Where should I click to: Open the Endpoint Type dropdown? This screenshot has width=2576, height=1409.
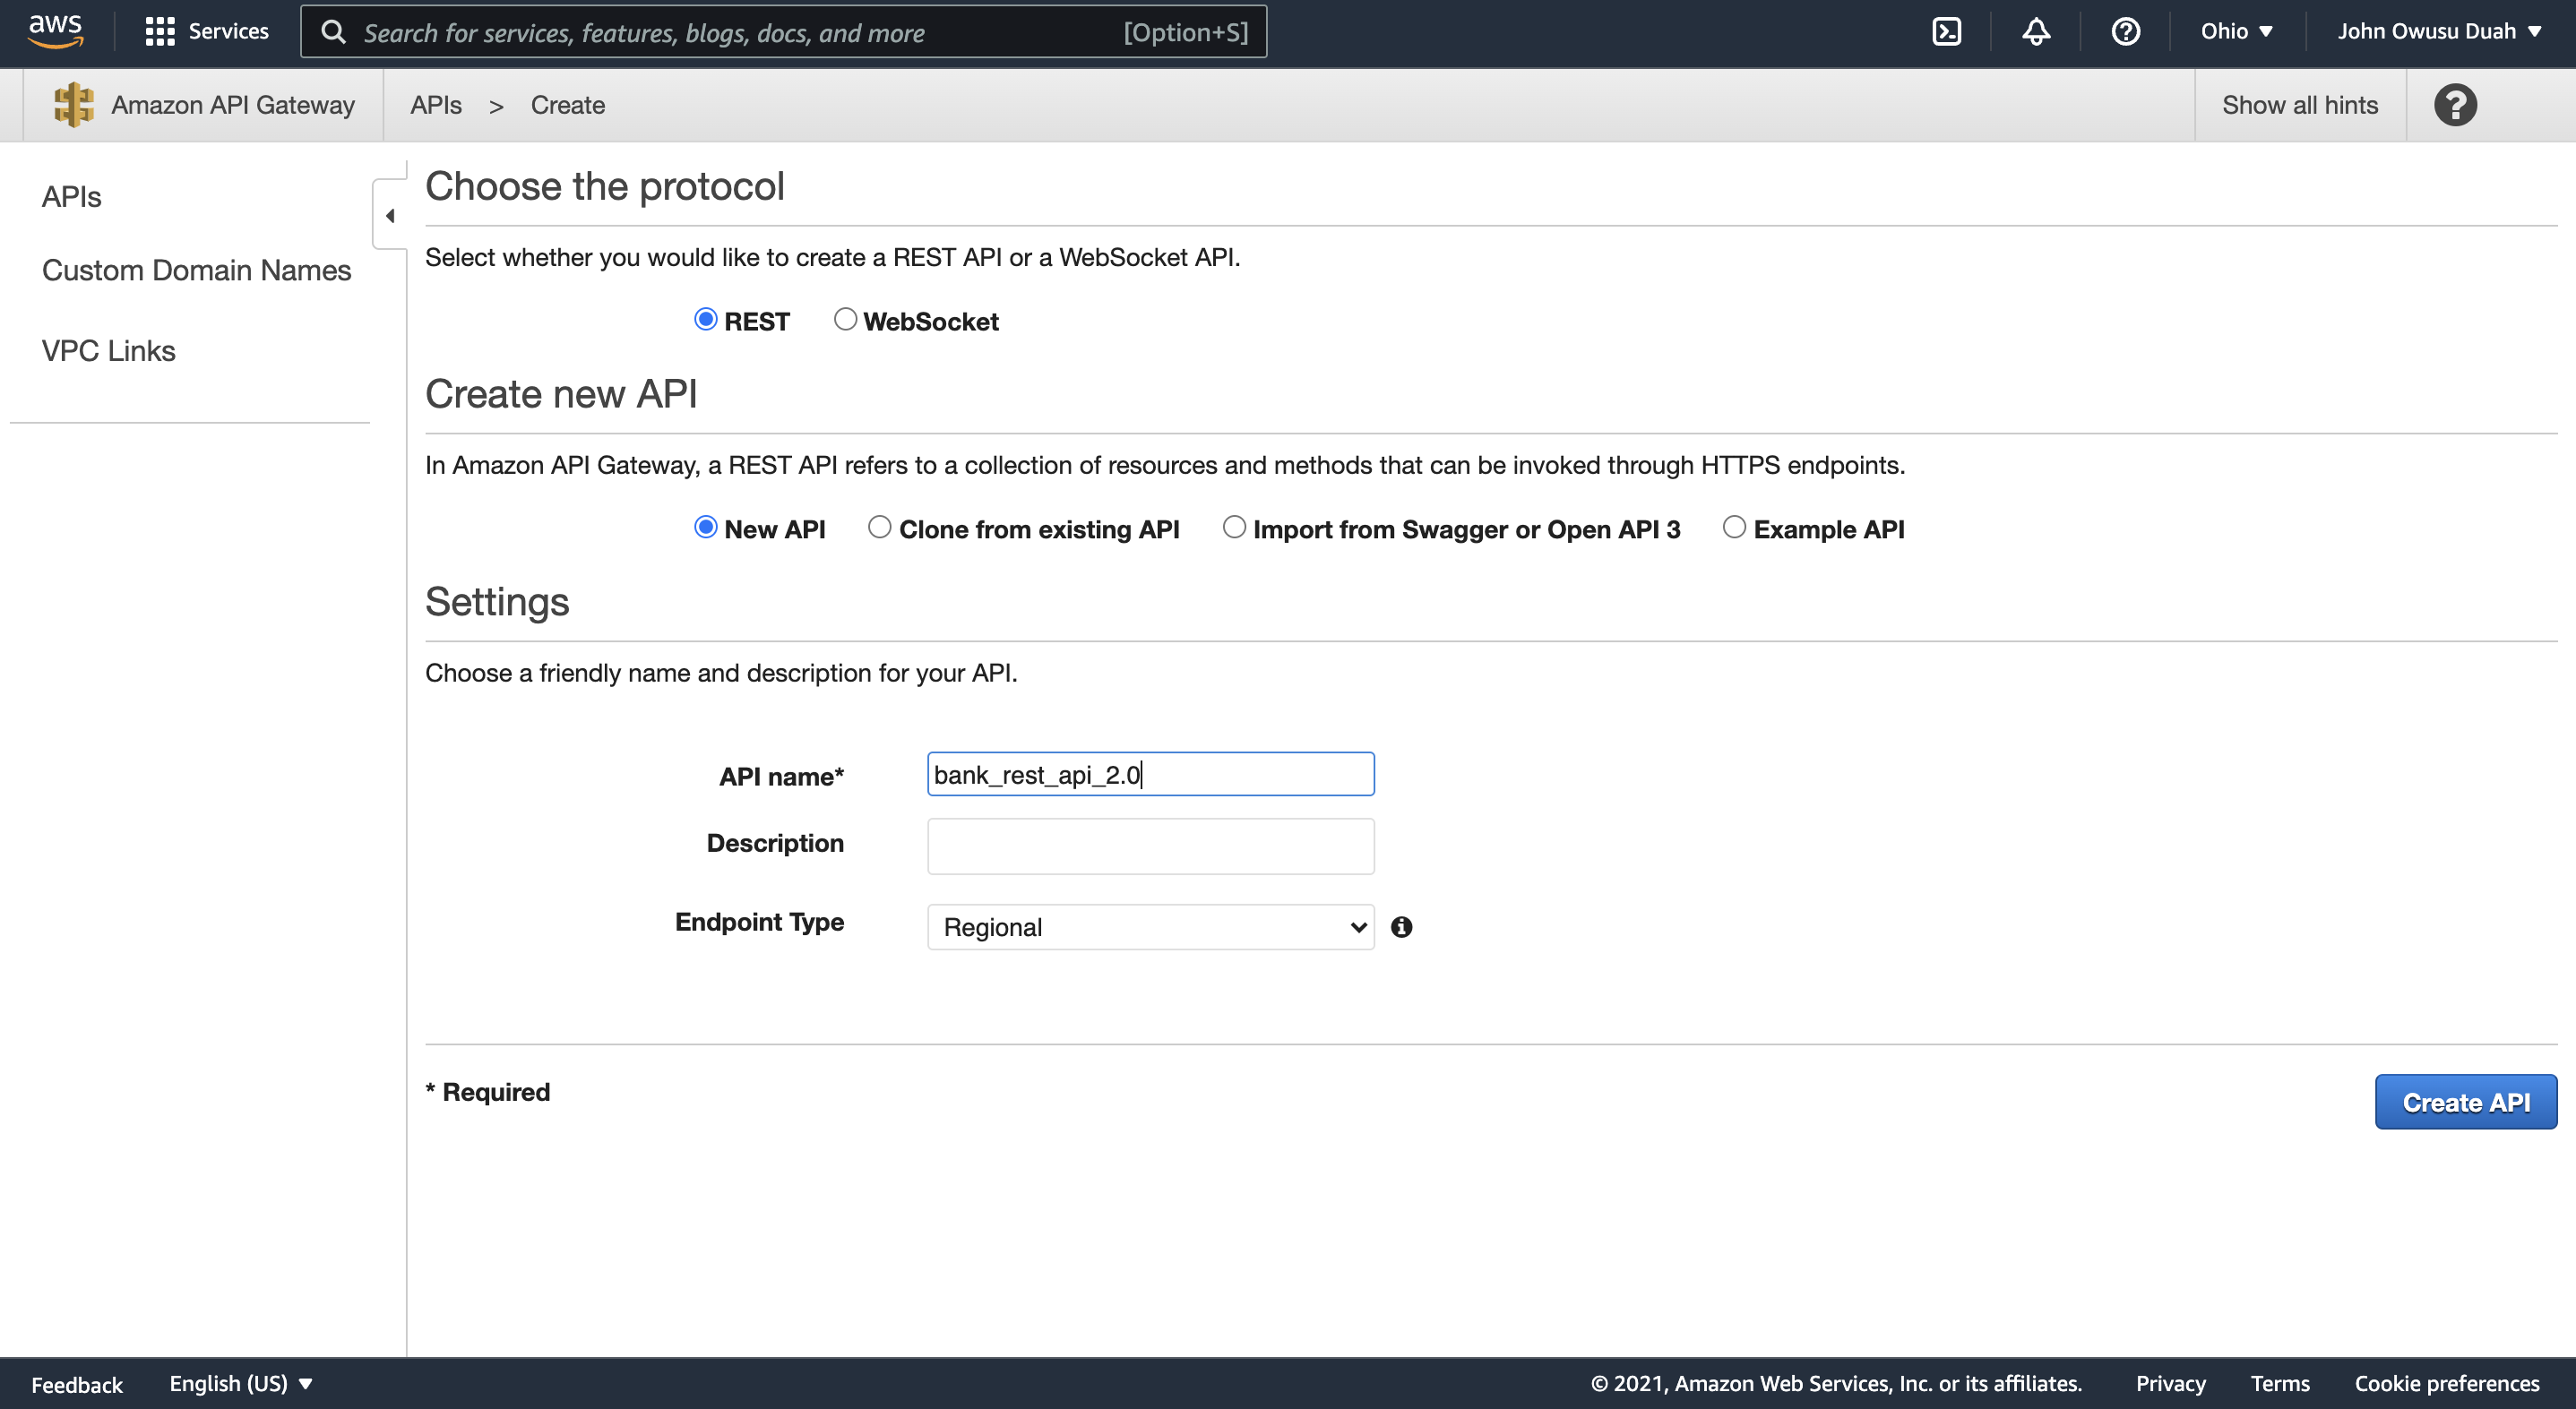click(x=1150, y=927)
